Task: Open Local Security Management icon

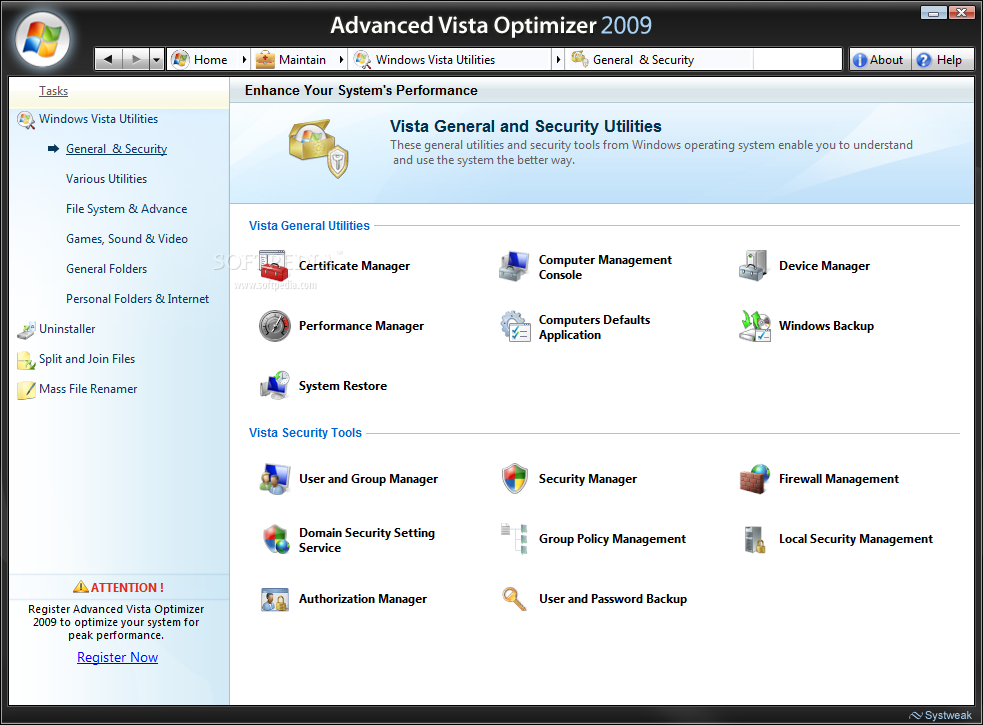Action: (x=754, y=539)
